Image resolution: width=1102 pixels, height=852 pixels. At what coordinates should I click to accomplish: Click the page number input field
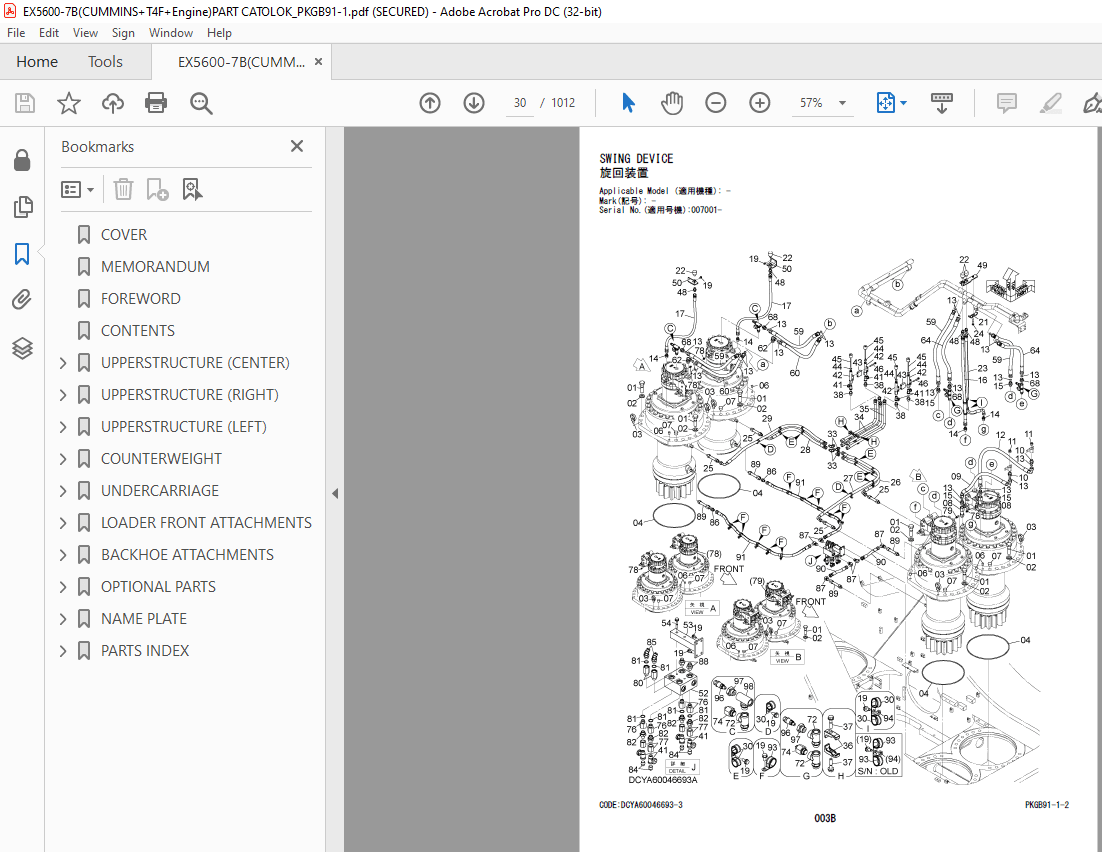pyautogui.click(x=520, y=103)
